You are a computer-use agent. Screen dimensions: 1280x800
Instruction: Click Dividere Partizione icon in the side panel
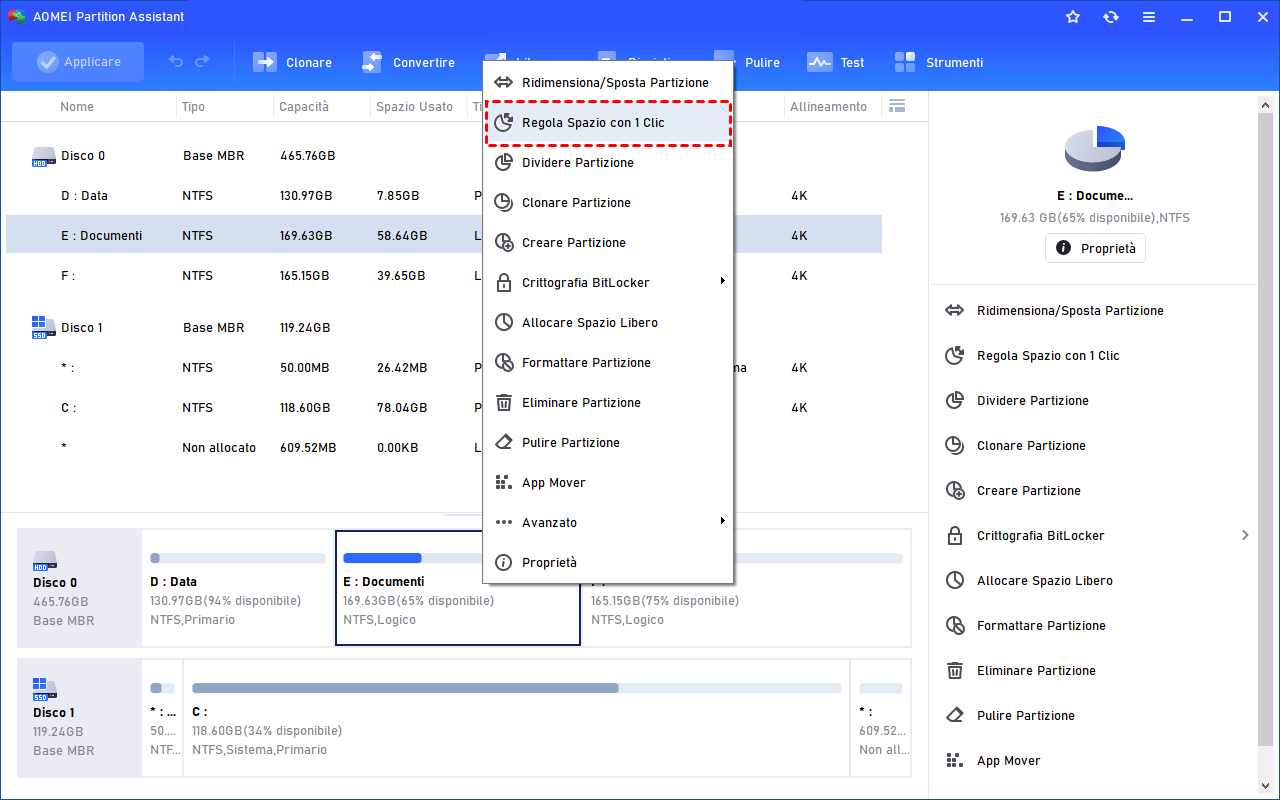tap(954, 401)
